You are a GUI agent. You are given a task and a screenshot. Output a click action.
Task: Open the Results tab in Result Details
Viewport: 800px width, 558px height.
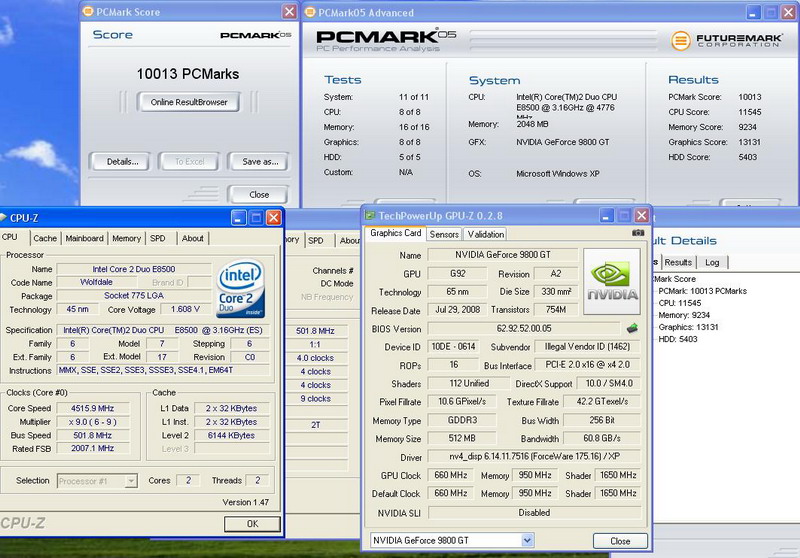[678, 262]
